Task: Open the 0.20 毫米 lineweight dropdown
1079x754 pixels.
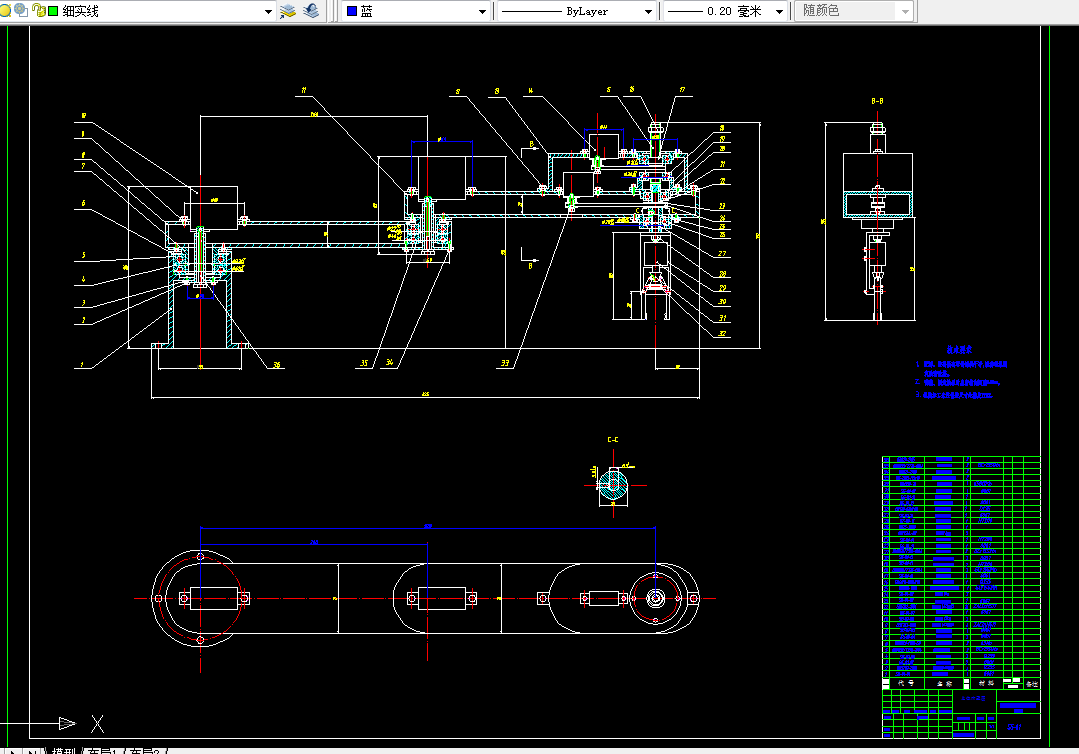Action: tap(779, 11)
